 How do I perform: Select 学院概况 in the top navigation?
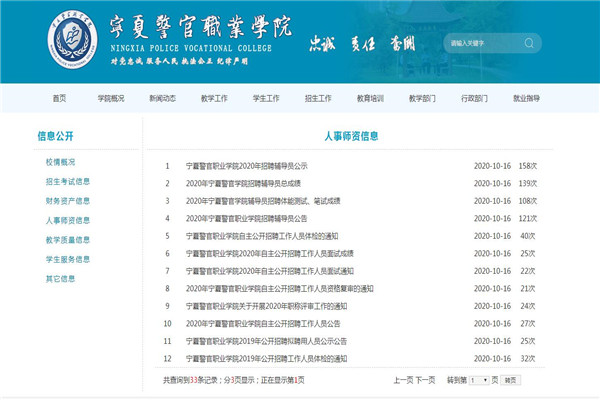point(111,98)
